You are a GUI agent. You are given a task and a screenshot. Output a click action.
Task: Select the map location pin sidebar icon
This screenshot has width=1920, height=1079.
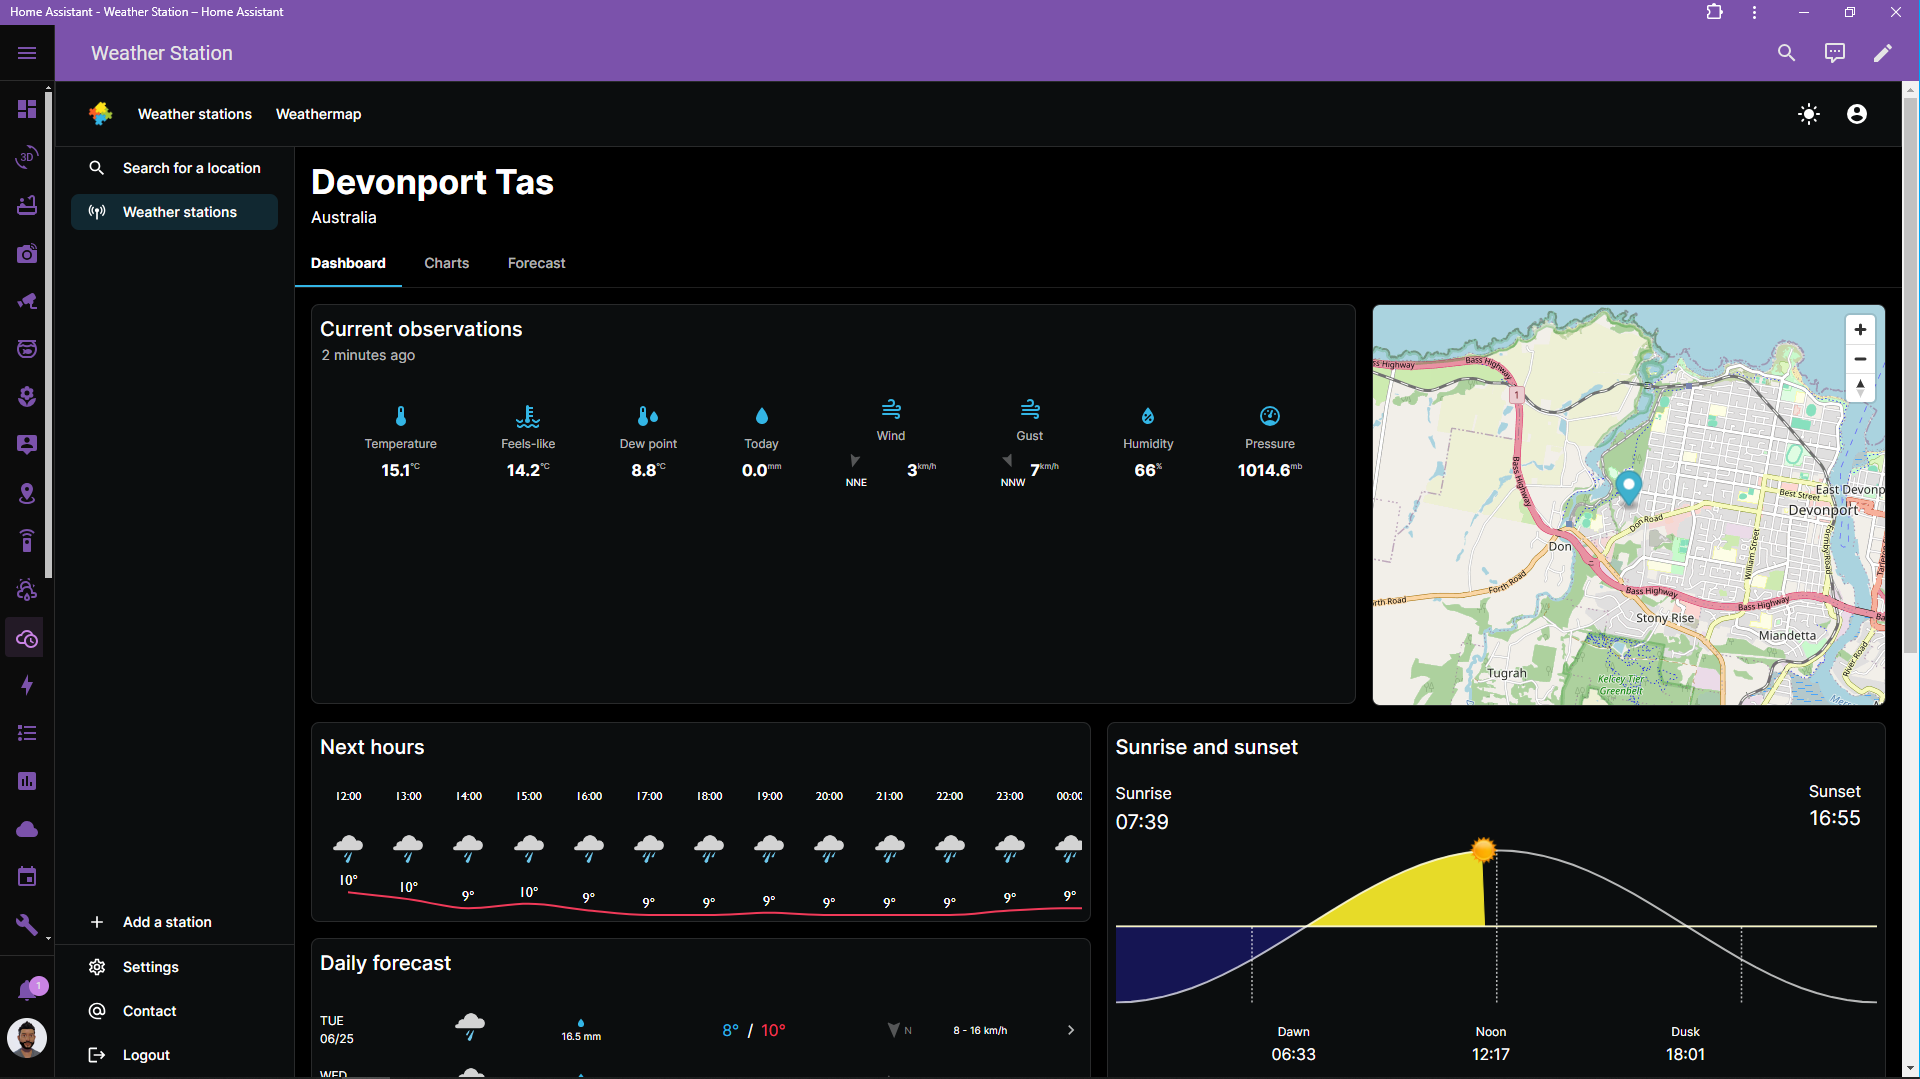(27, 493)
